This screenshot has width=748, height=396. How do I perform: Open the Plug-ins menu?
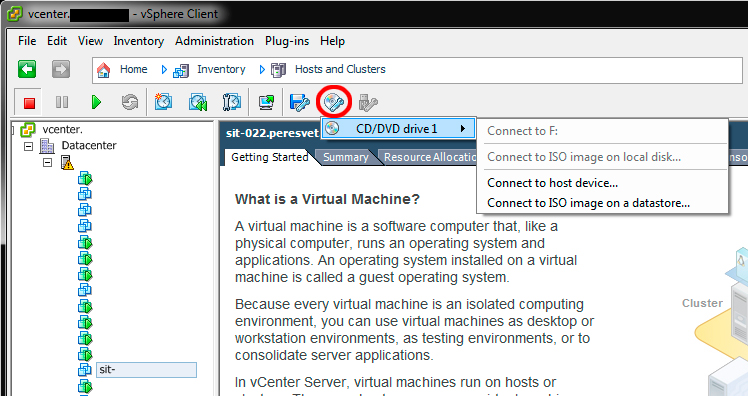[287, 41]
